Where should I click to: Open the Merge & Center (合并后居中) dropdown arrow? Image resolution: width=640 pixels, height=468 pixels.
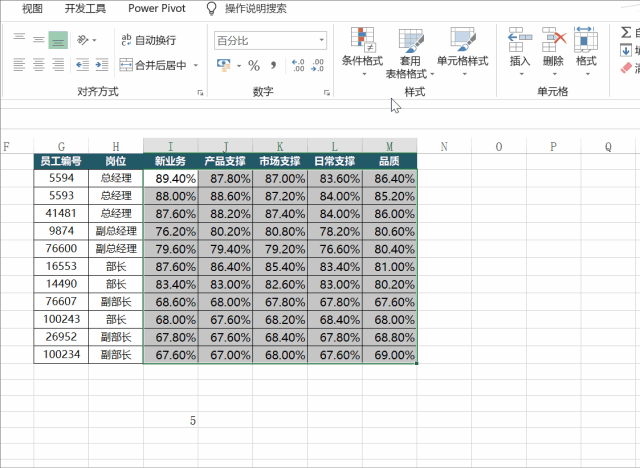click(196, 65)
